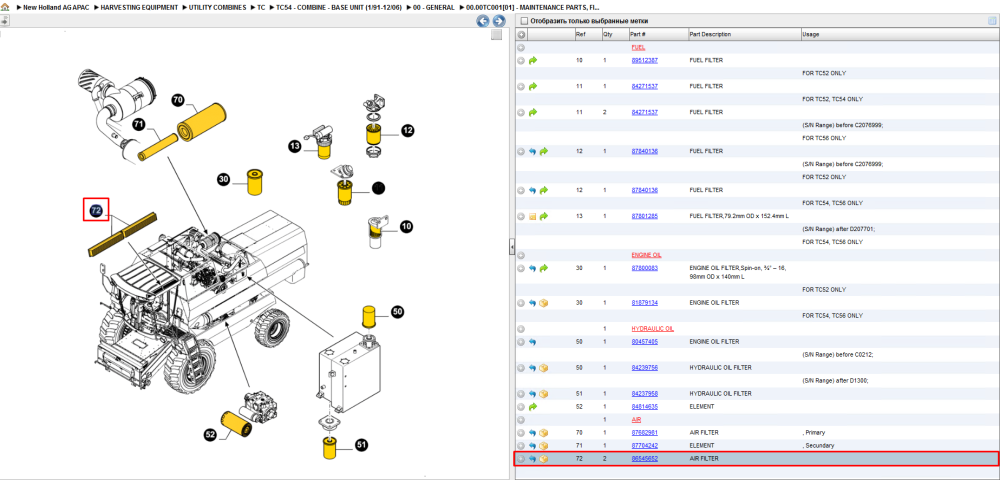Click the green arrow icon for part 84814635
Viewport: 1000px width, 480px height.
pos(533,406)
